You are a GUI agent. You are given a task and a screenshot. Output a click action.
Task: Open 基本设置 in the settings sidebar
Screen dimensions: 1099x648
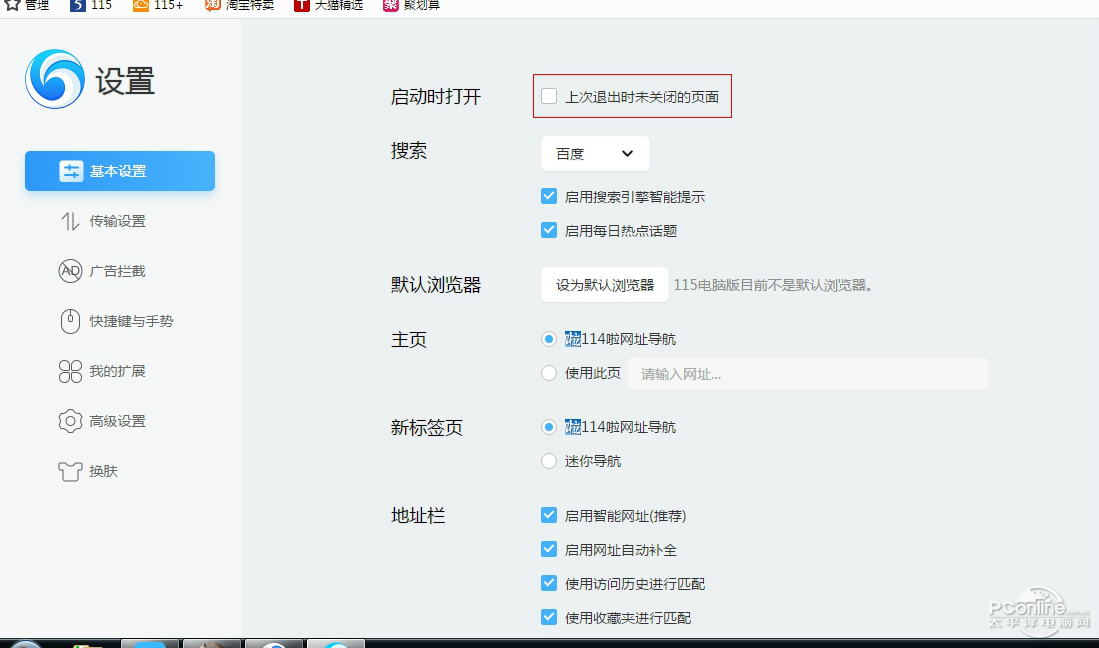click(x=120, y=171)
